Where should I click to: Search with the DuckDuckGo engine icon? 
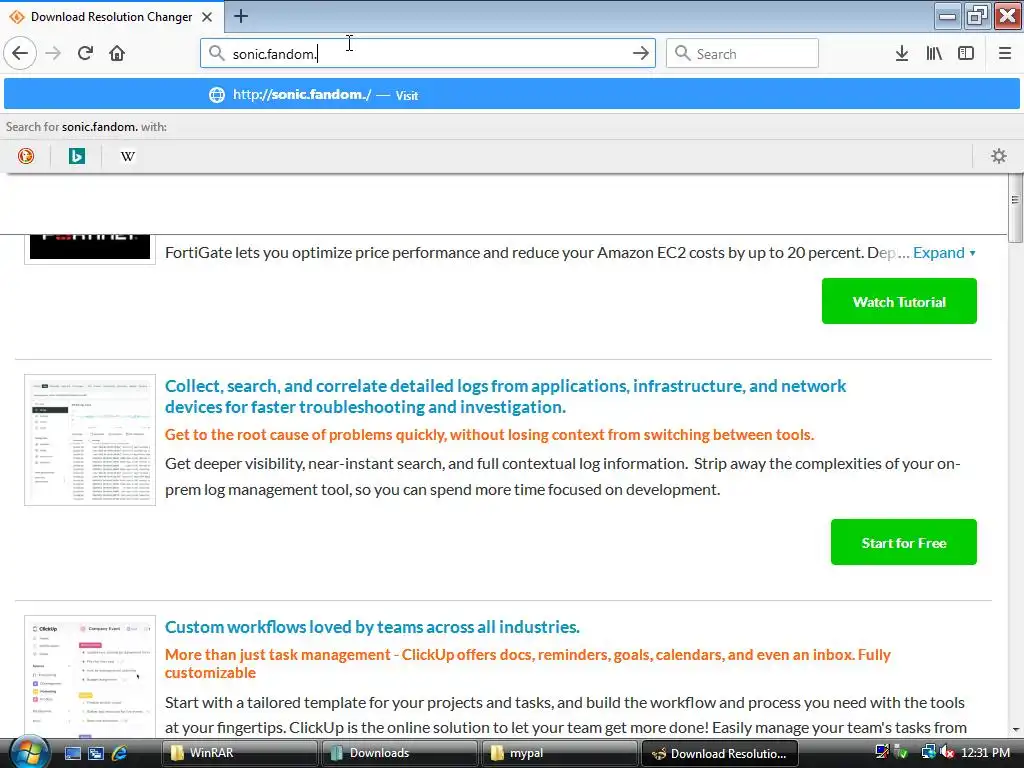[x=26, y=156]
